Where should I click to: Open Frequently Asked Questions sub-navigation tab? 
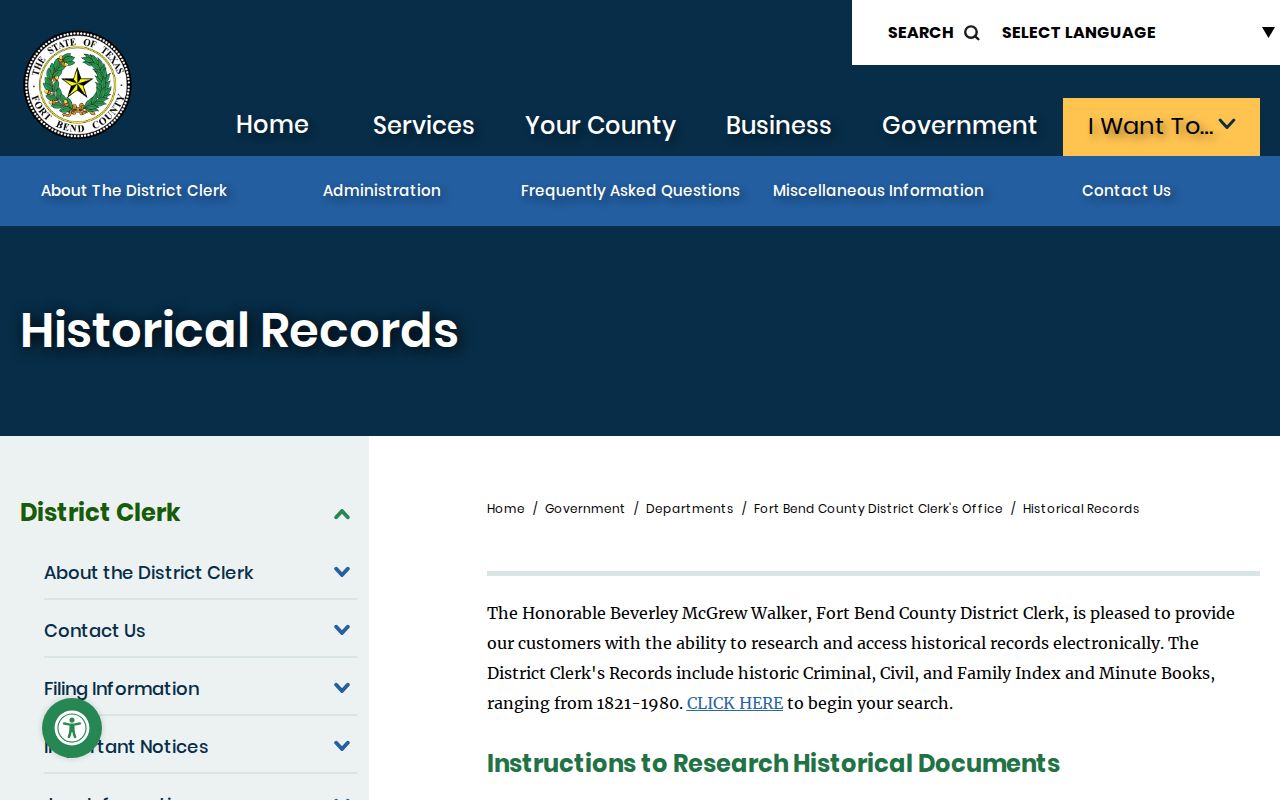click(x=630, y=191)
